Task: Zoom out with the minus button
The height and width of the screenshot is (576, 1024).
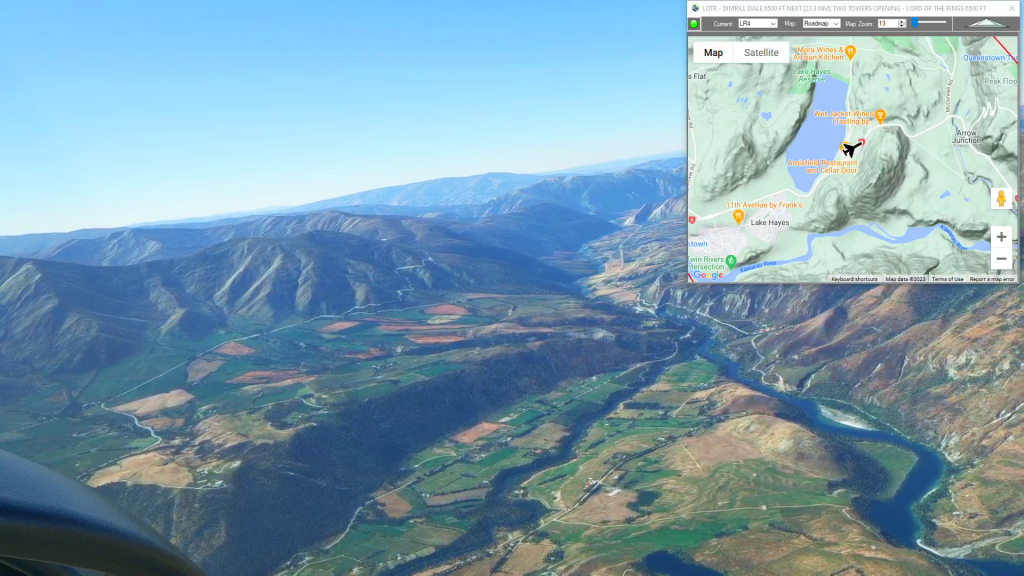Action: pyautogui.click(x=1001, y=259)
